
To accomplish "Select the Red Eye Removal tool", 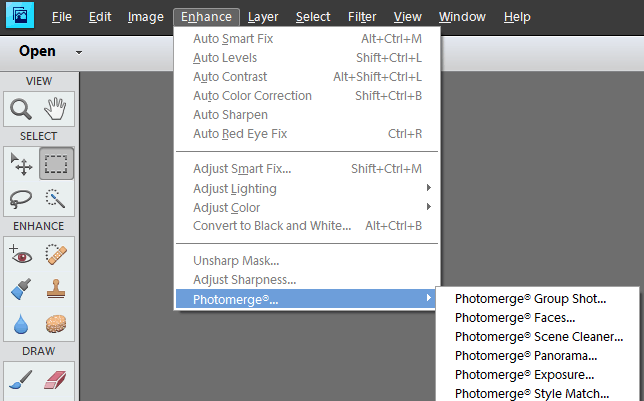I will click(x=20, y=253).
